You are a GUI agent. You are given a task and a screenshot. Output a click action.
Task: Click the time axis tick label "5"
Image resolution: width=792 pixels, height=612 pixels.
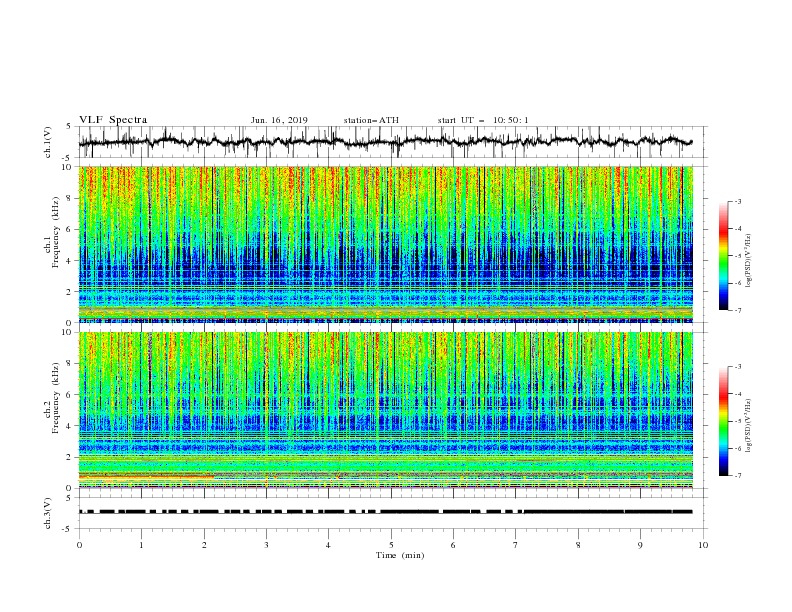[x=391, y=545]
